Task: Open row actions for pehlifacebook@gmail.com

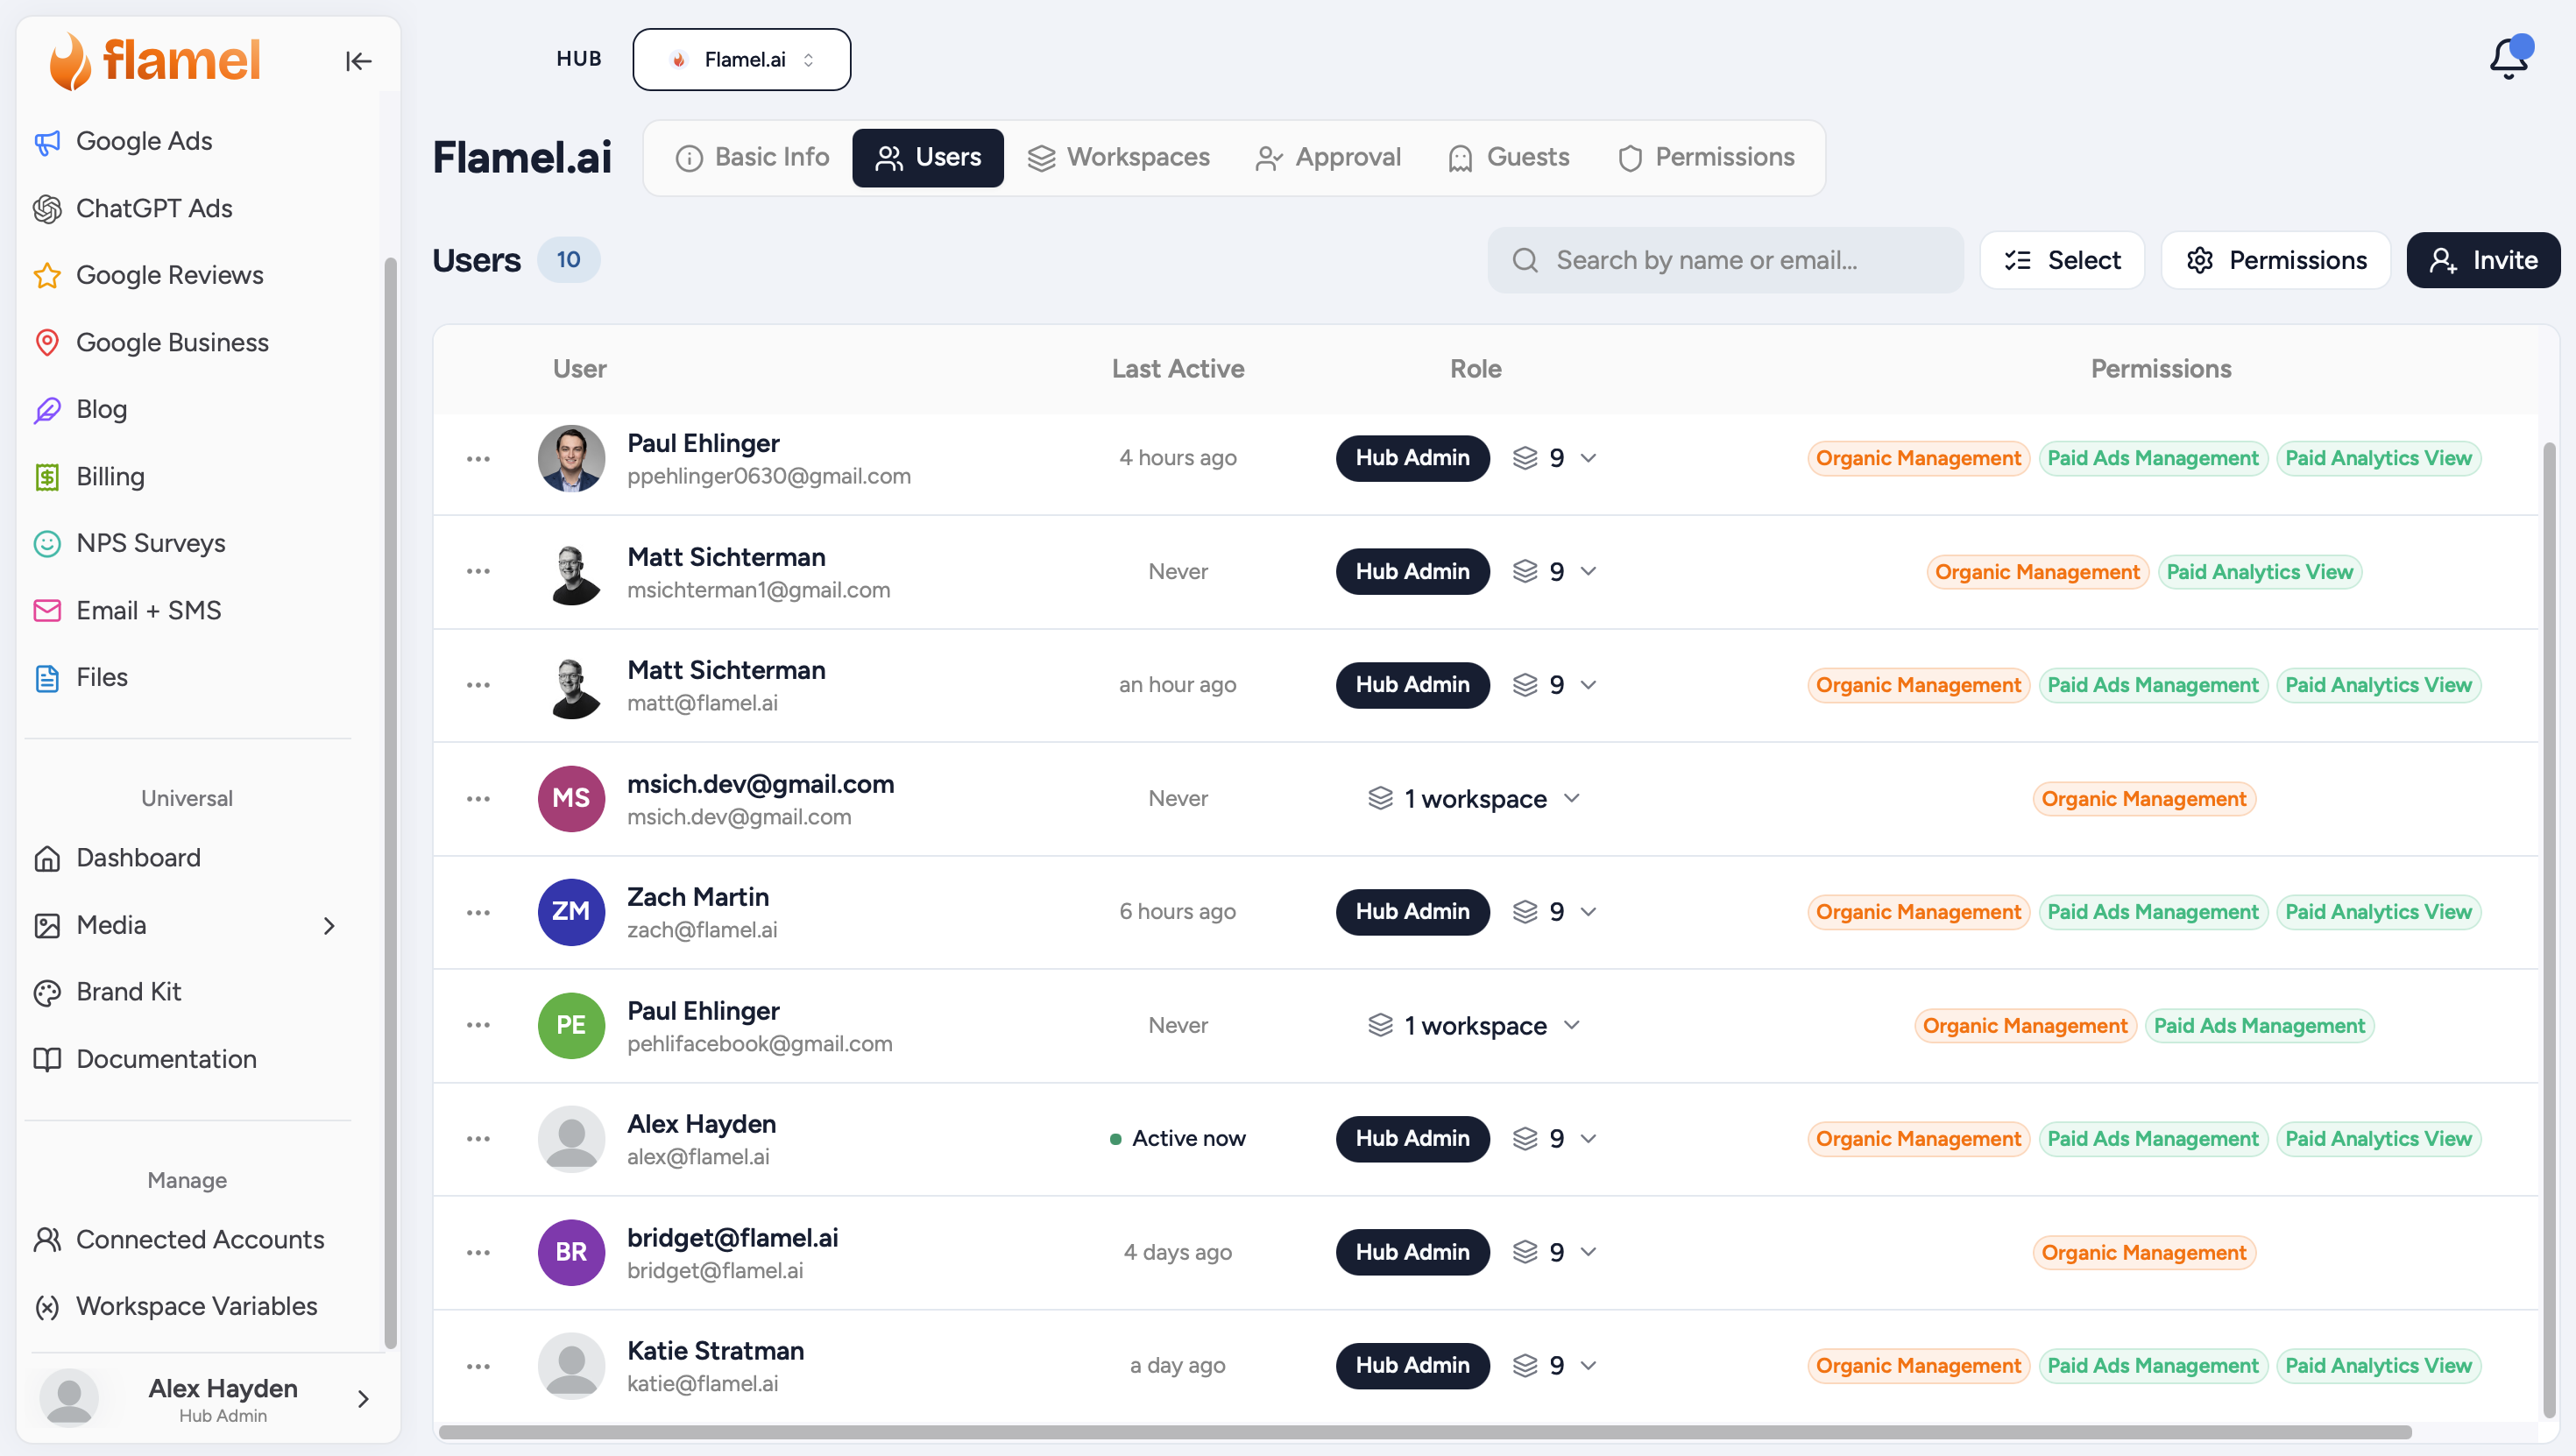Action: click(x=478, y=1026)
